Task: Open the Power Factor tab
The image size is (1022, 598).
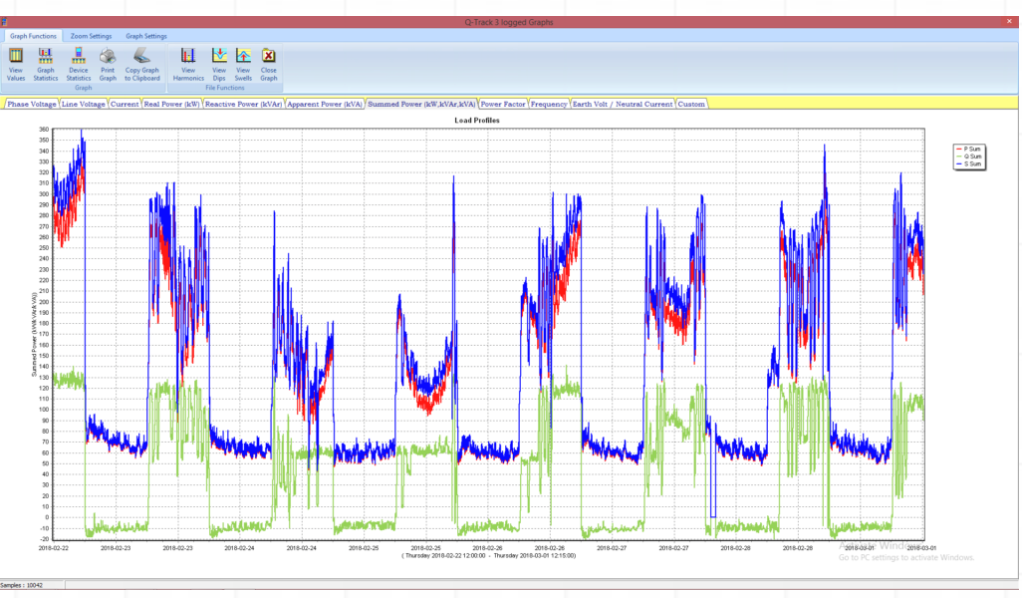Action: click(x=503, y=104)
